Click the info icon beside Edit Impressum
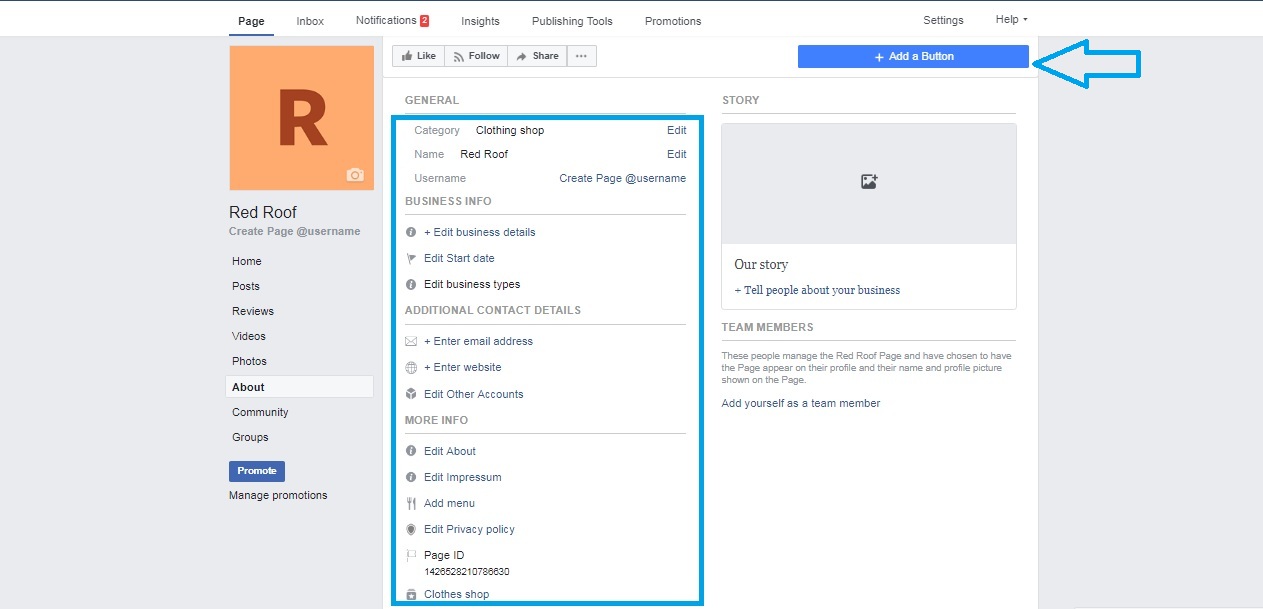The height and width of the screenshot is (609, 1263). click(x=411, y=477)
